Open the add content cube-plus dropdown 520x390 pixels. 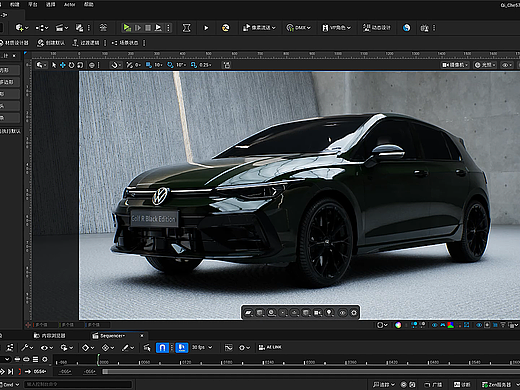[22, 28]
